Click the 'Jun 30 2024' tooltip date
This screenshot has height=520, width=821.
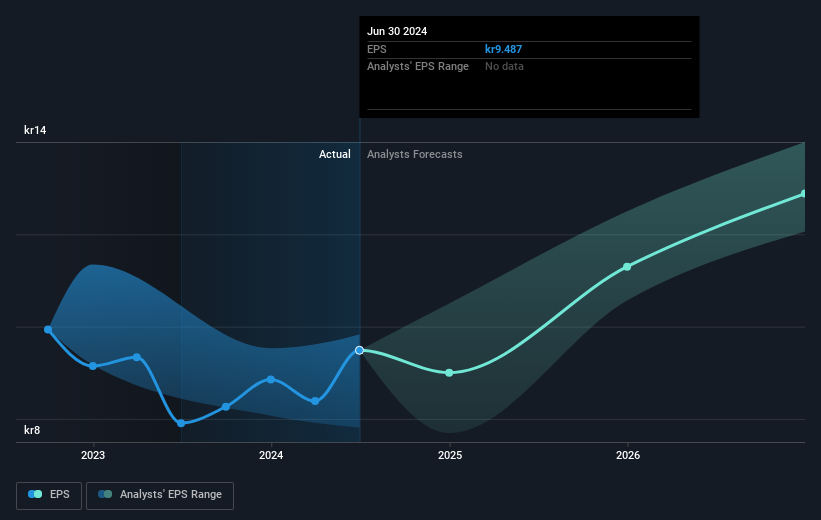point(397,31)
